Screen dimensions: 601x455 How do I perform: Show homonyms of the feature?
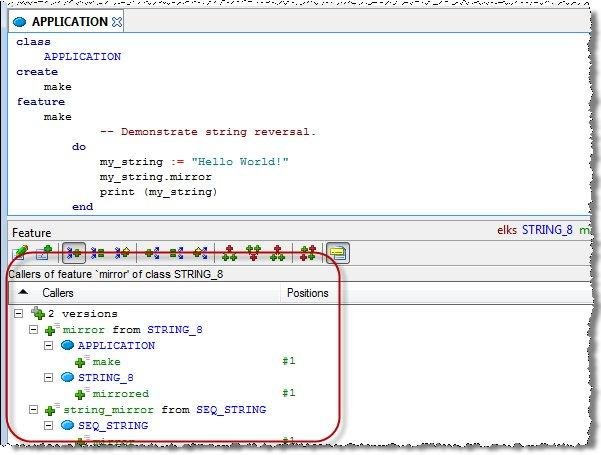pos(308,253)
